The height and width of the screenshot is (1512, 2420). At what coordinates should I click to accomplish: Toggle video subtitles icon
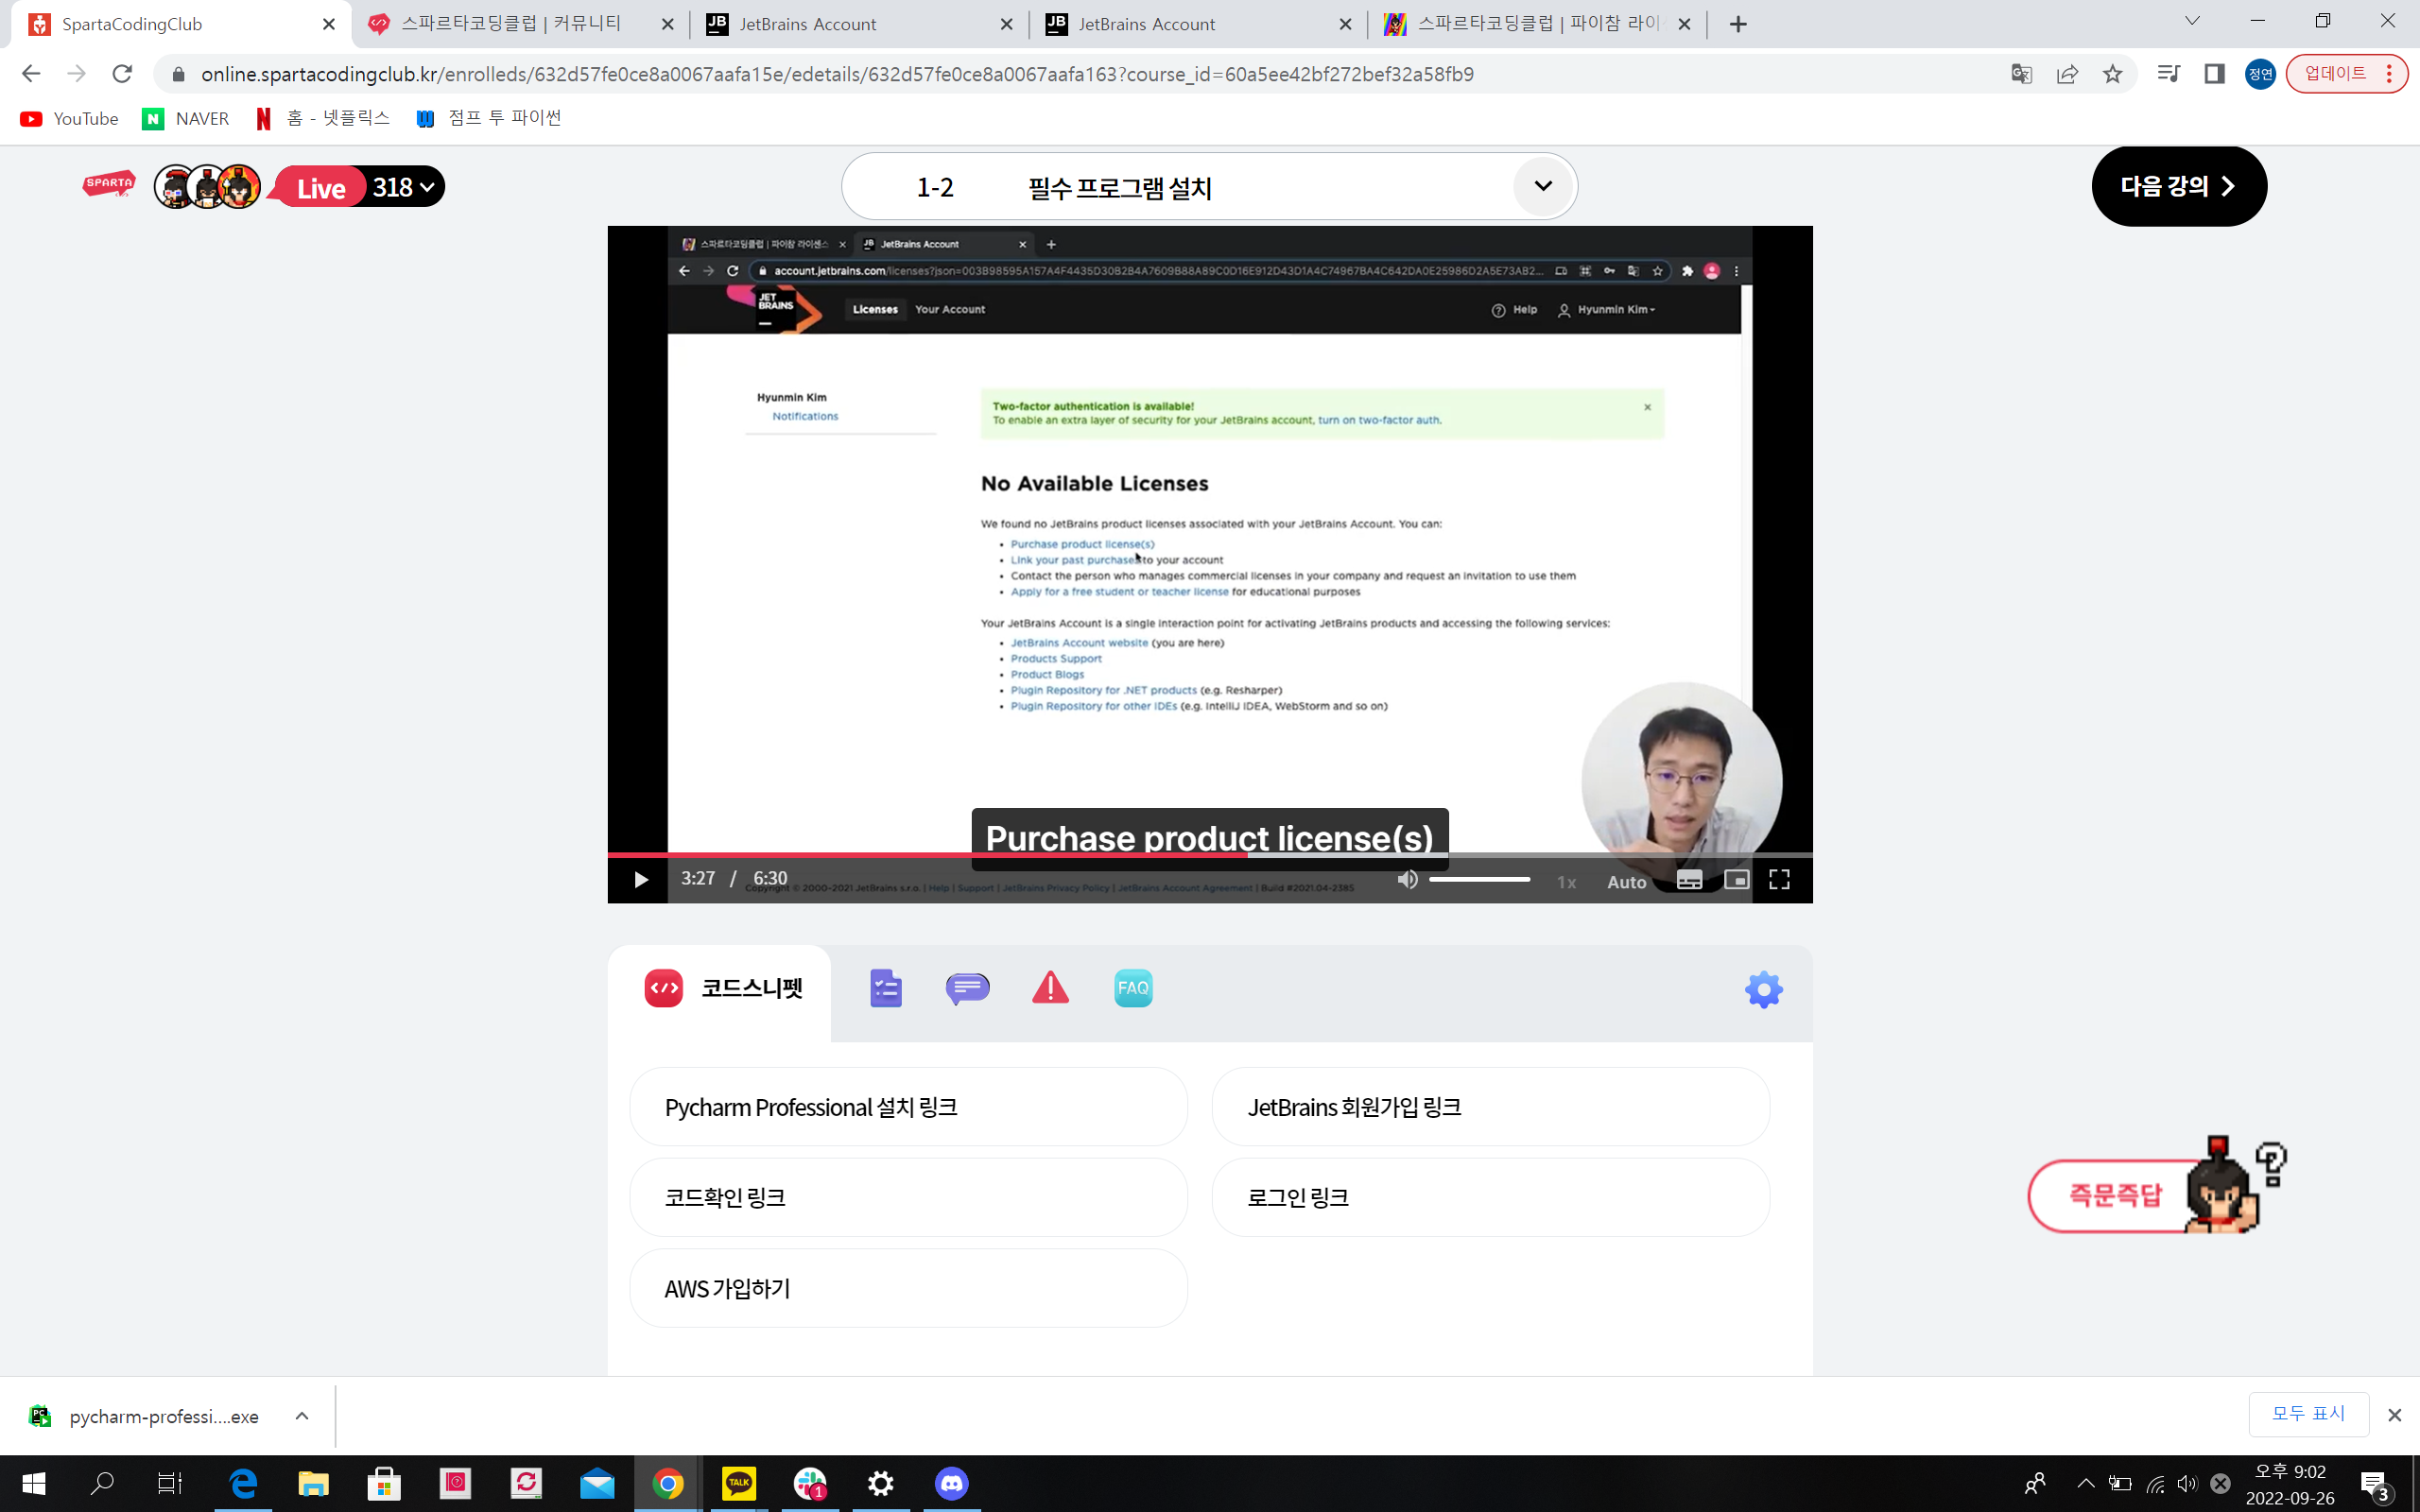point(1689,880)
